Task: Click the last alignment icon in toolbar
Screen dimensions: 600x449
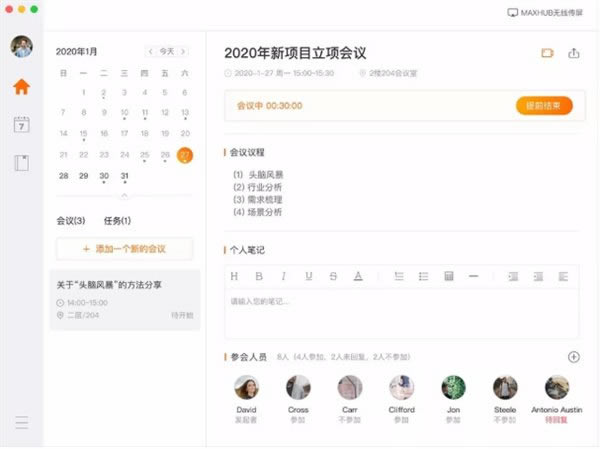Action: pos(563,276)
